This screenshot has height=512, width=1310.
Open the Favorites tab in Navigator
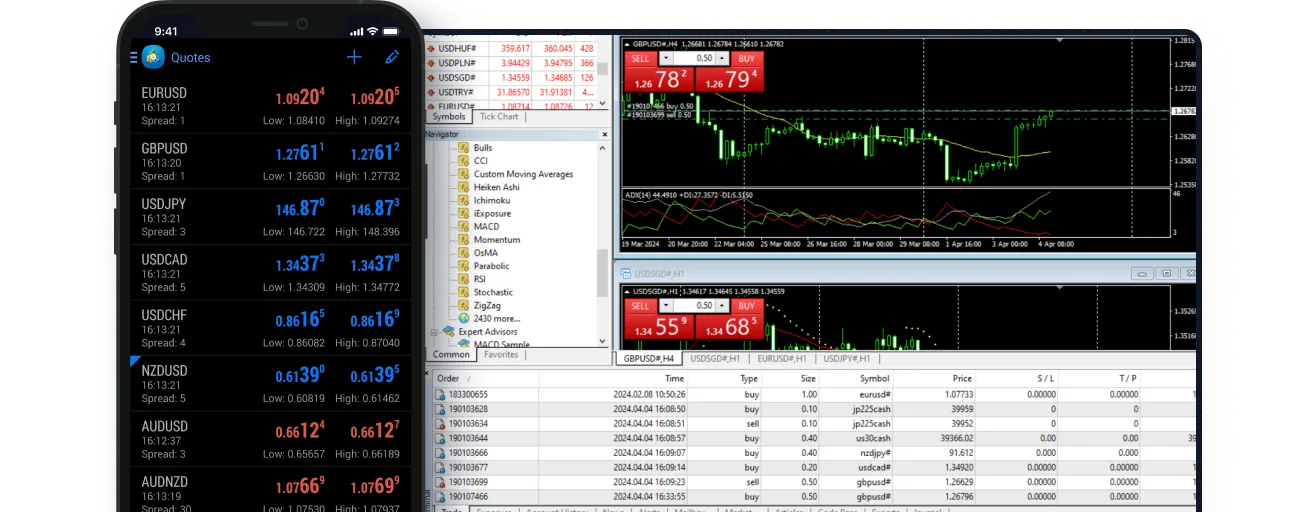(501, 355)
